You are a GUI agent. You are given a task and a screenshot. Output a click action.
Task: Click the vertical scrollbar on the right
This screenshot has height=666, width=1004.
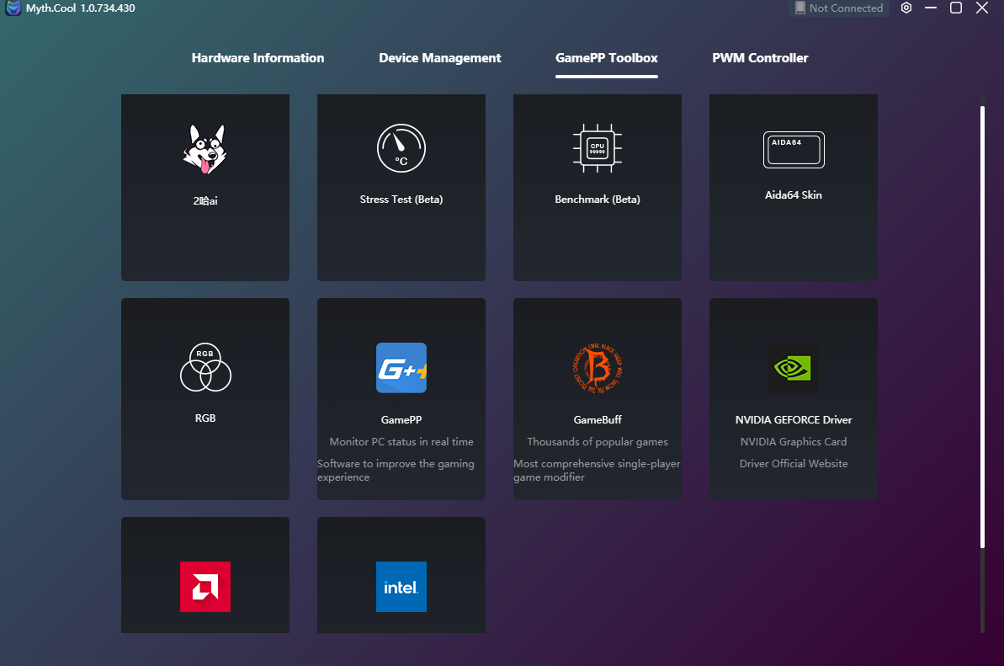click(982, 327)
